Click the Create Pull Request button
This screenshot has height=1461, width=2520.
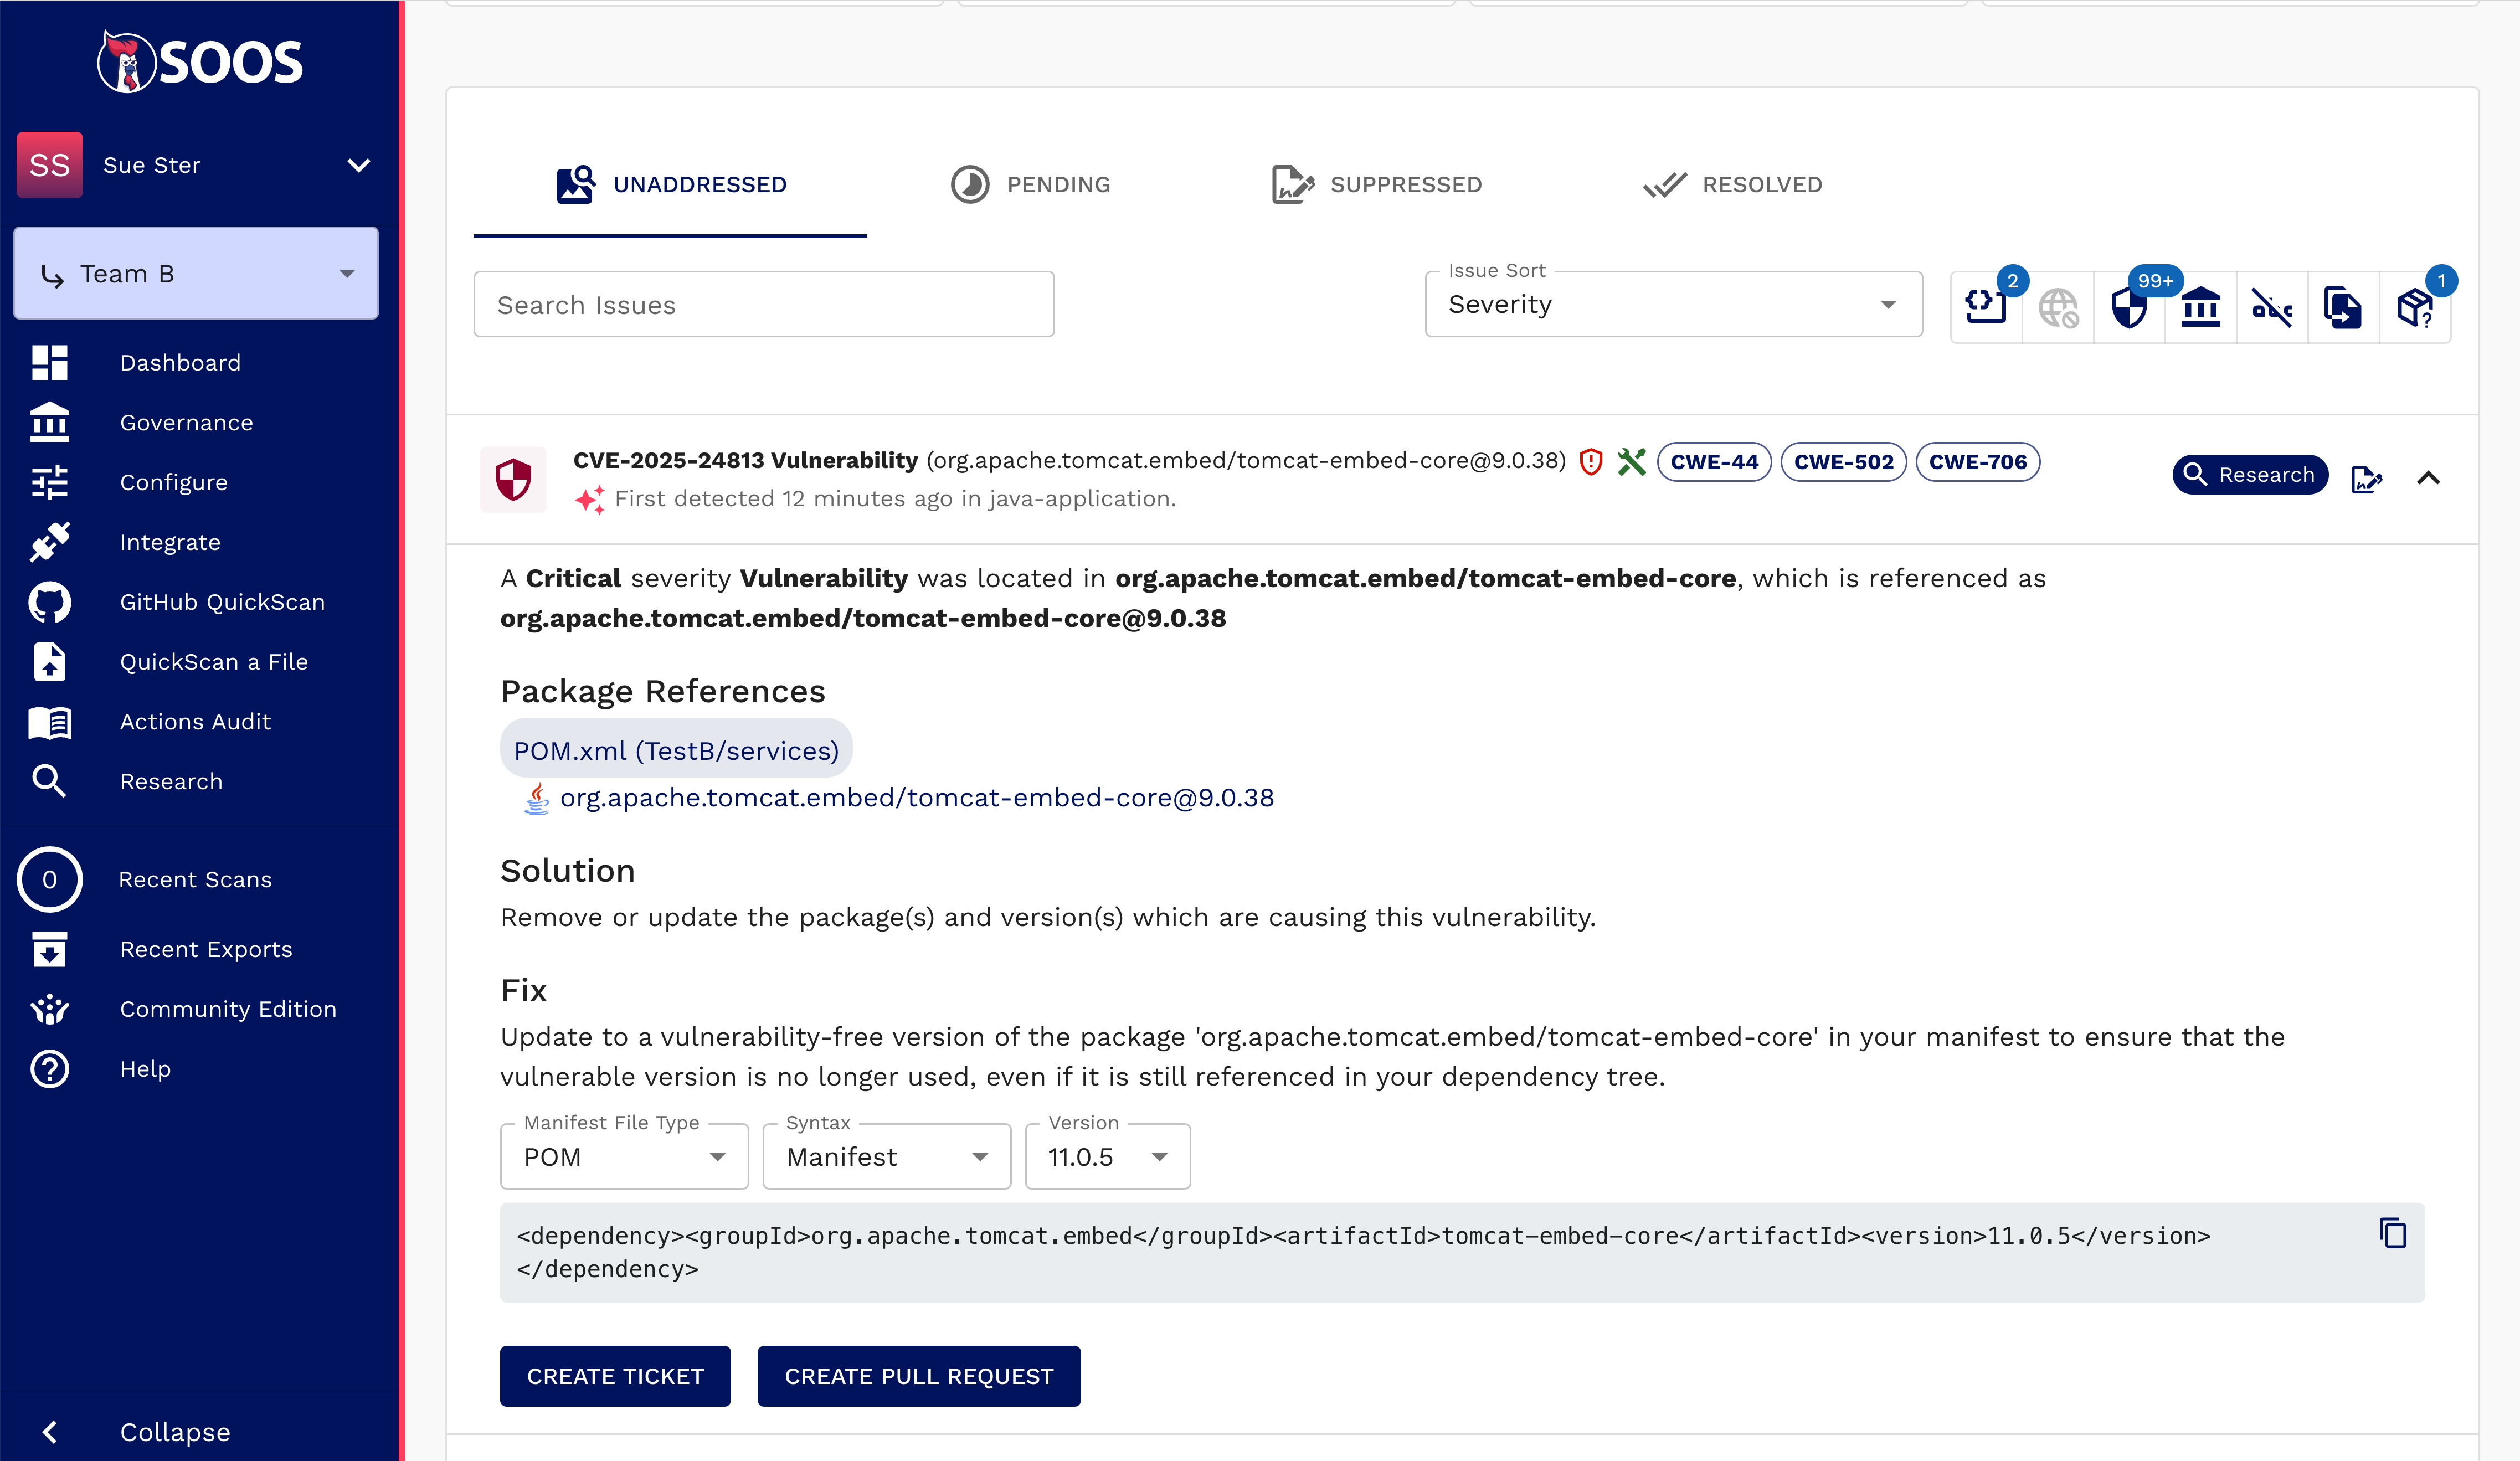[x=918, y=1376]
